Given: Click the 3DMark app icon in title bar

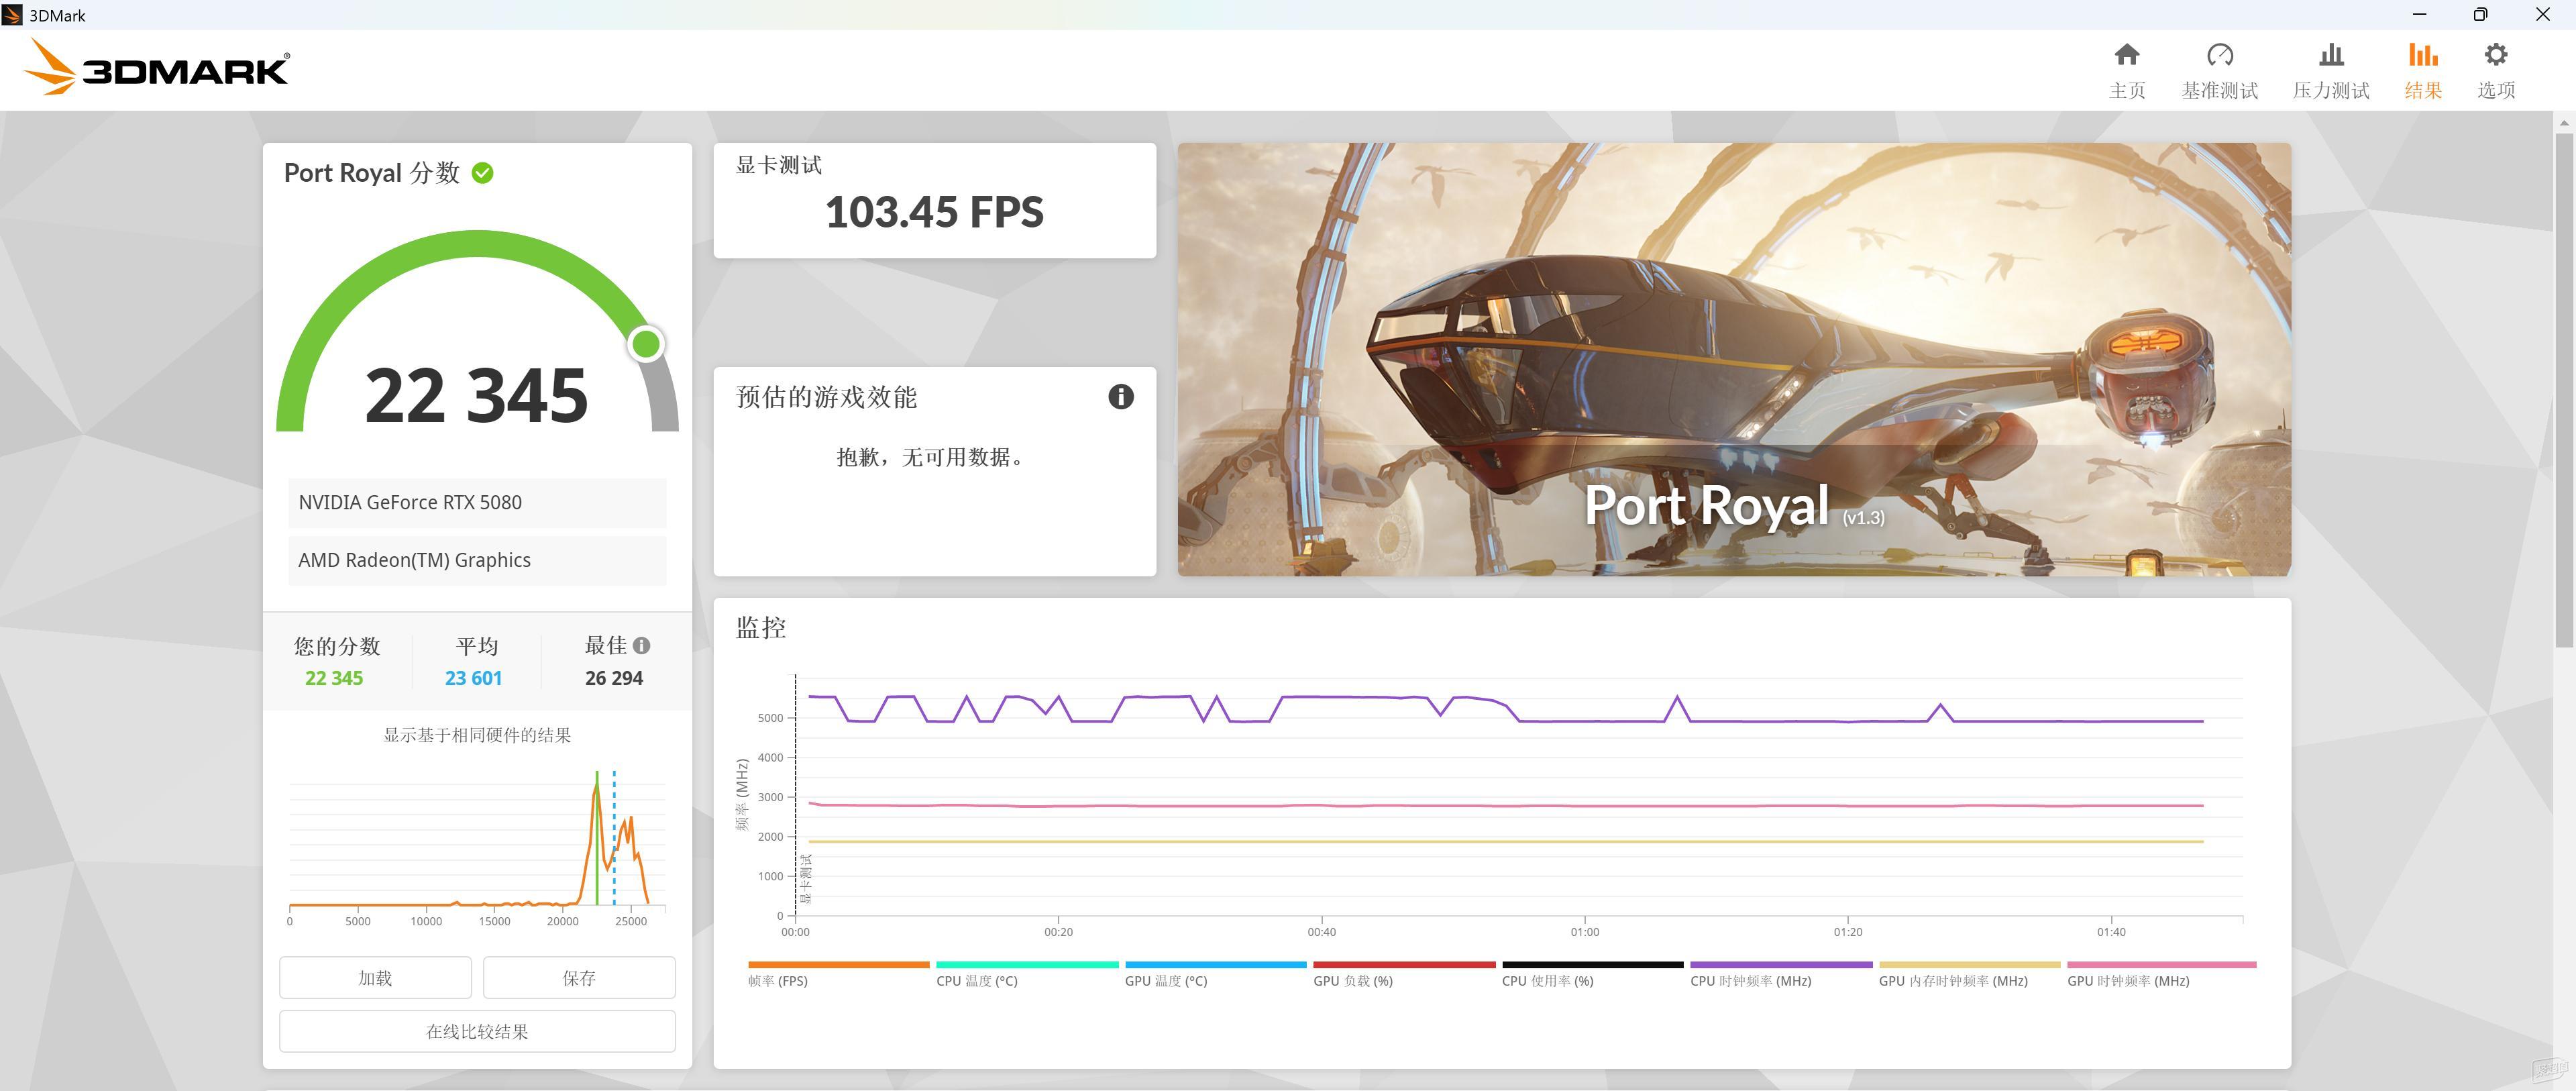Looking at the screenshot, I should [12, 15].
